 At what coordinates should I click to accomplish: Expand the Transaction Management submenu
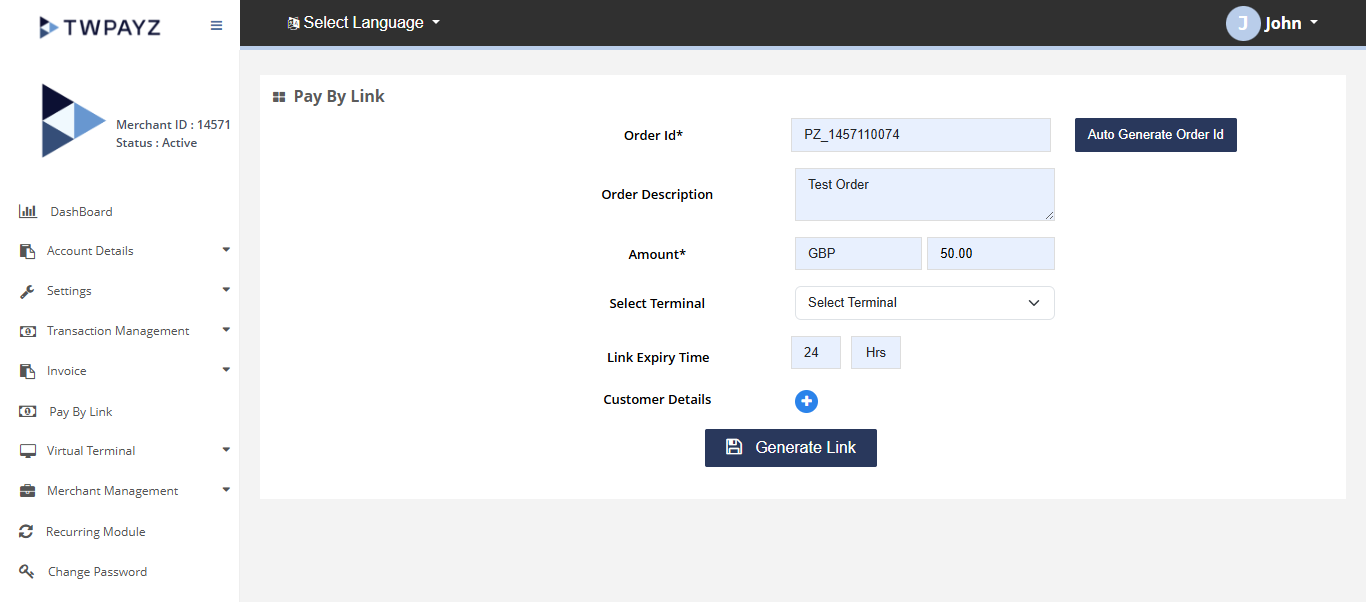(x=125, y=331)
